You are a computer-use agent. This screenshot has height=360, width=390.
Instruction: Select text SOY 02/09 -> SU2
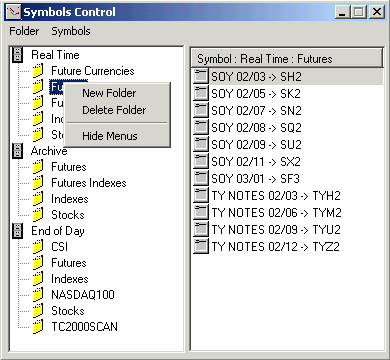tap(256, 145)
